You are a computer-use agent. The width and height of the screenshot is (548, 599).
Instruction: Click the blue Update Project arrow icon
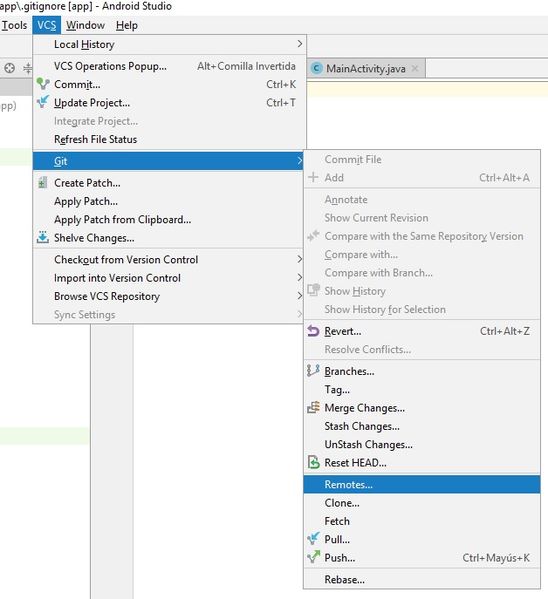(43, 102)
